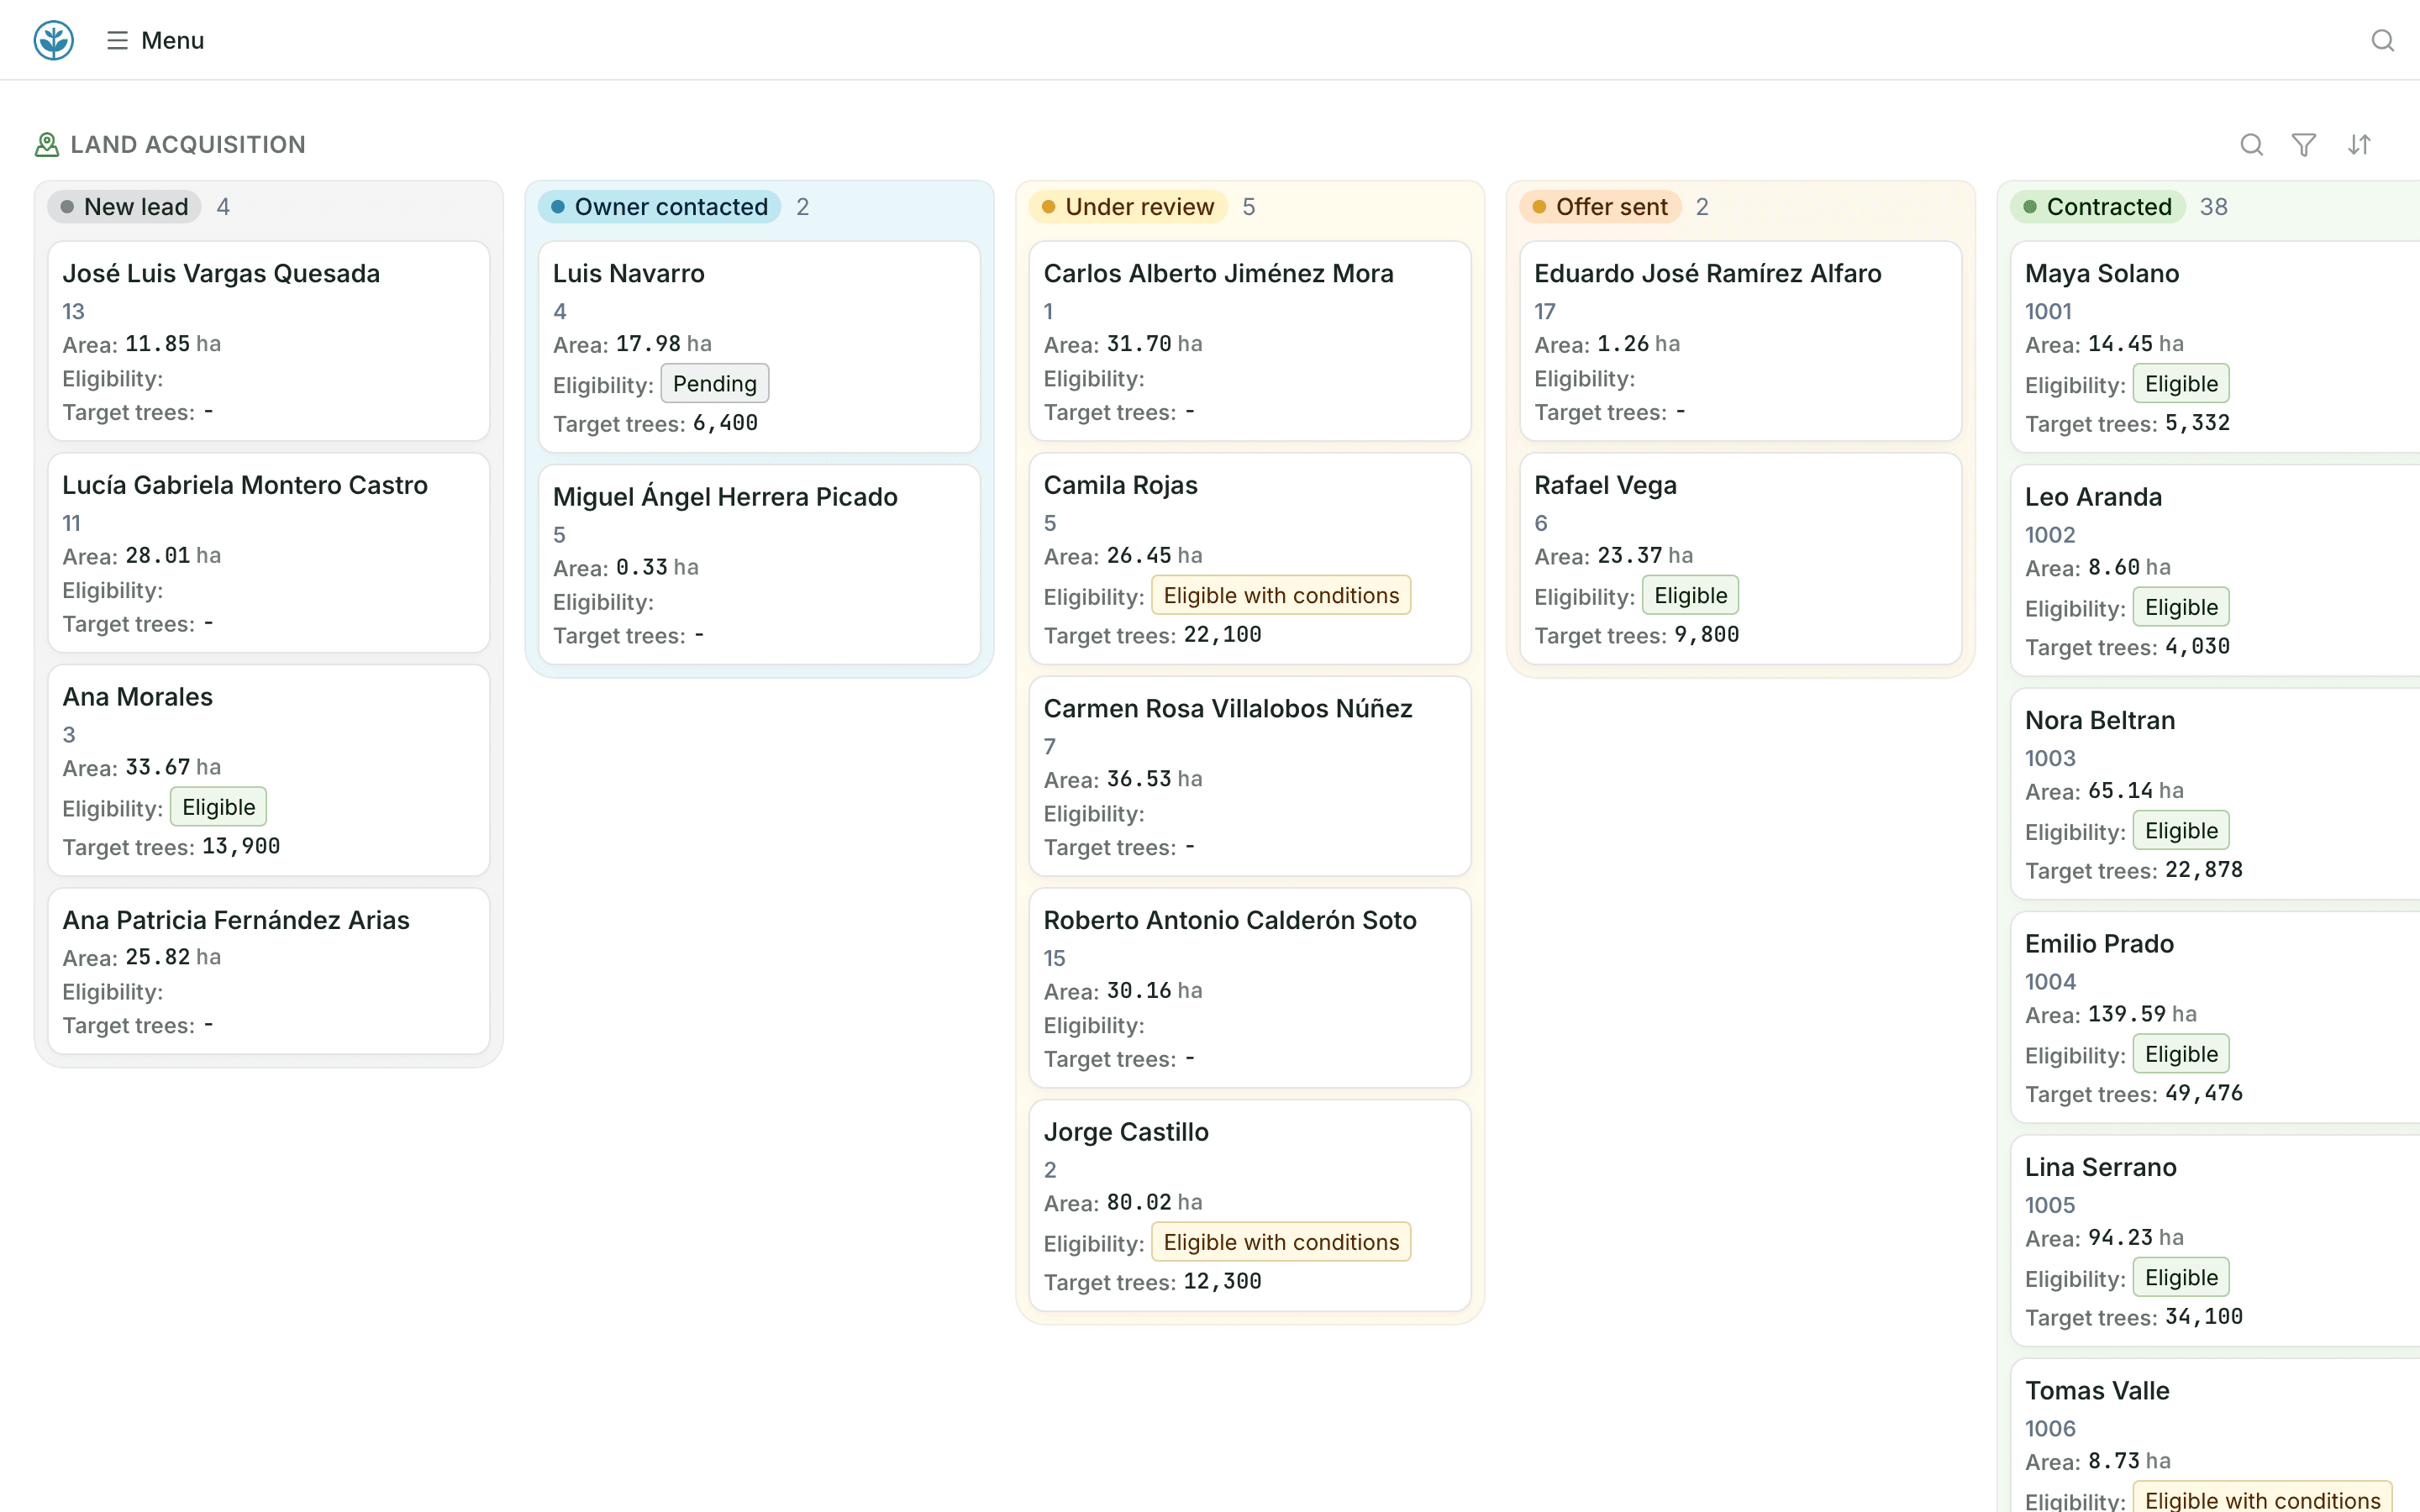Open the board filter funnel icon
2420x1512 pixels.
click(2304, 145)
